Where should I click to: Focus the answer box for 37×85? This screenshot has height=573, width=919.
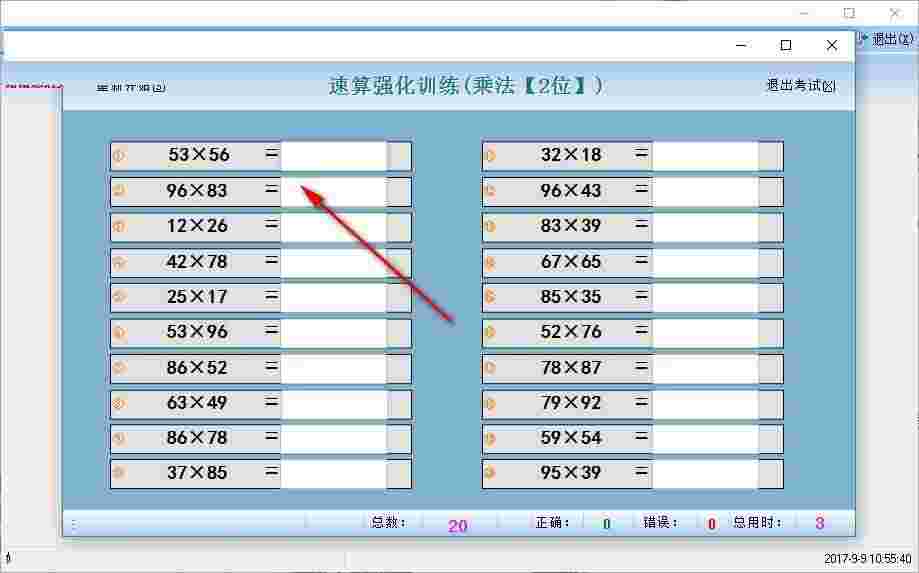(333, 474)
